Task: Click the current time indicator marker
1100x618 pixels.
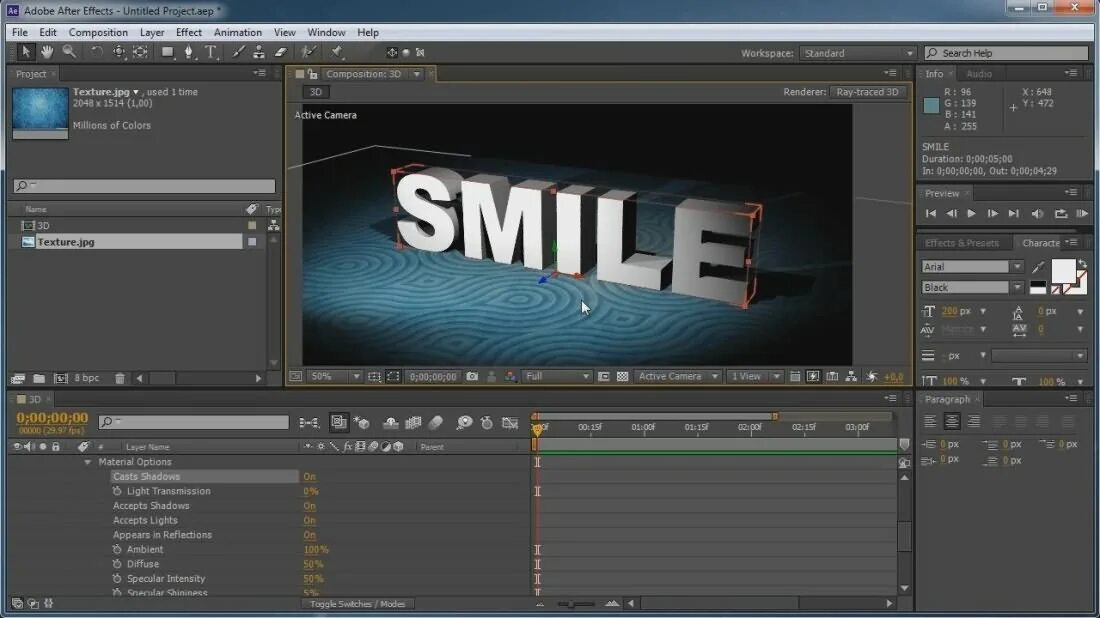Action: point(537,428)
